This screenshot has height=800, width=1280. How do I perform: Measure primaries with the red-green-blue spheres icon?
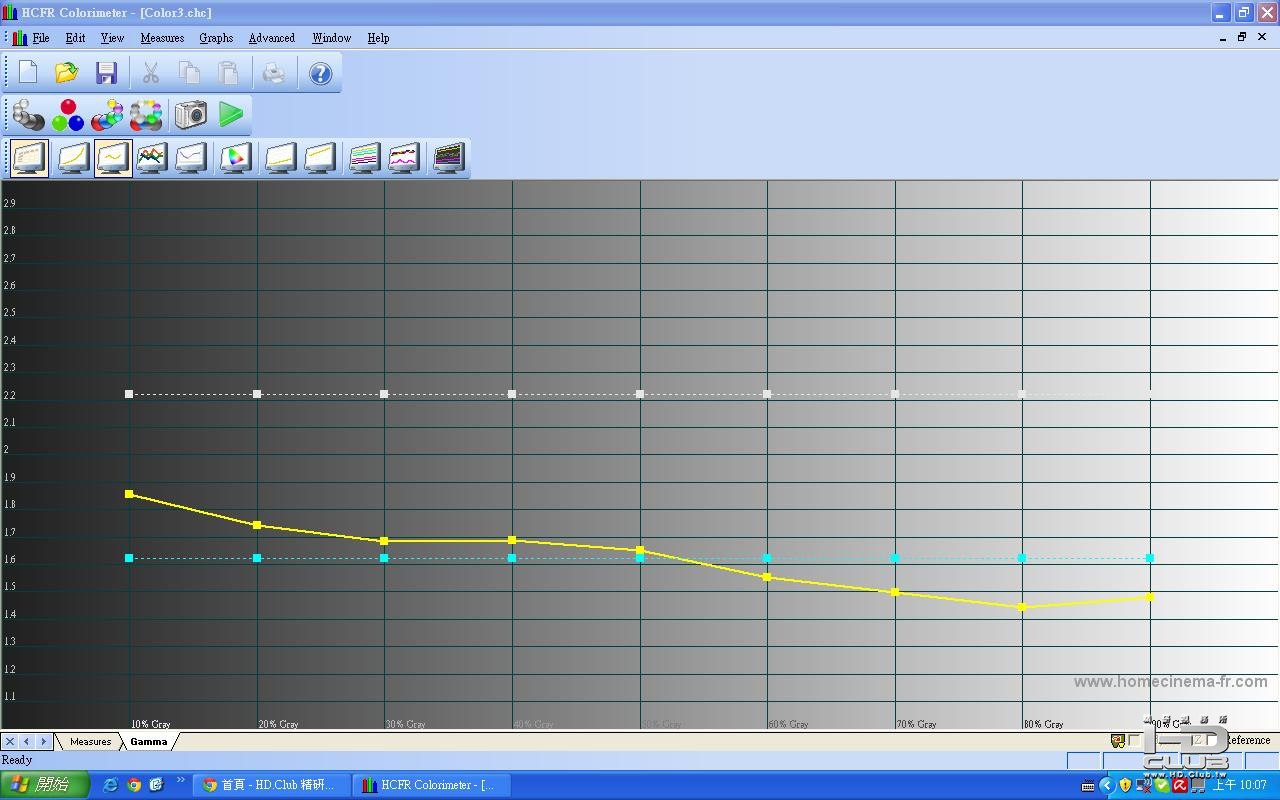[67, 115]
